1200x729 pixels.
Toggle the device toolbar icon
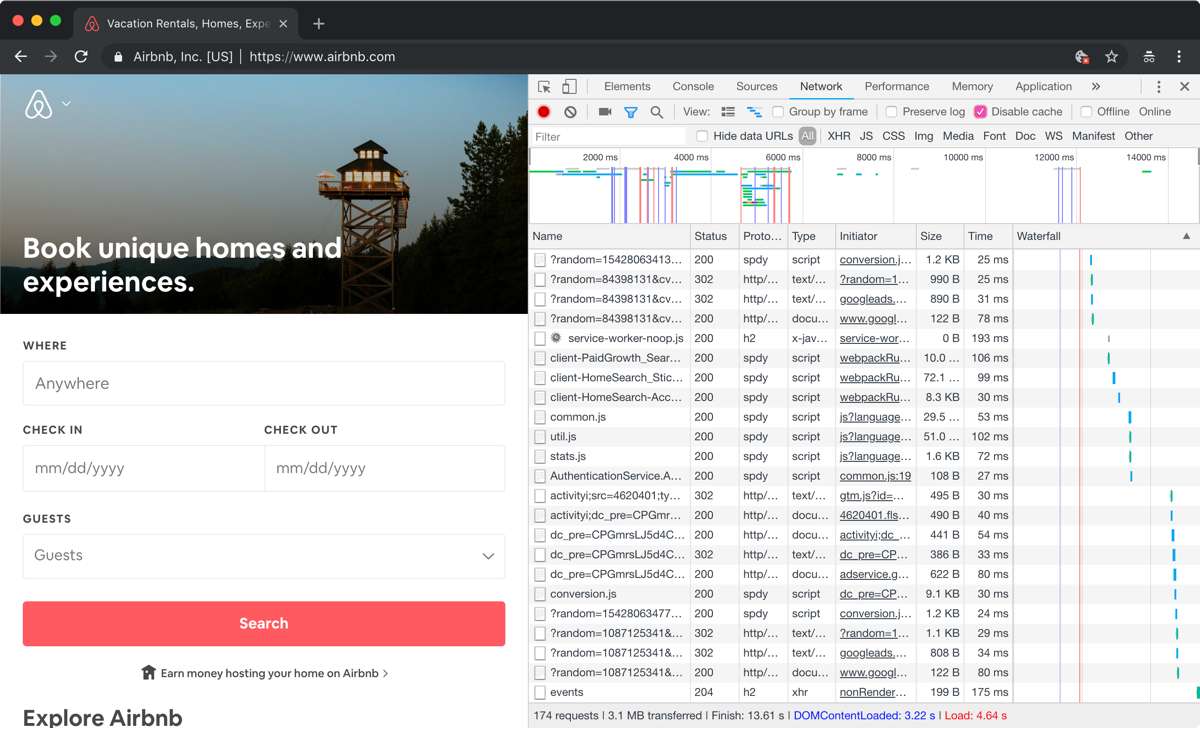click(x=569, y=87)
